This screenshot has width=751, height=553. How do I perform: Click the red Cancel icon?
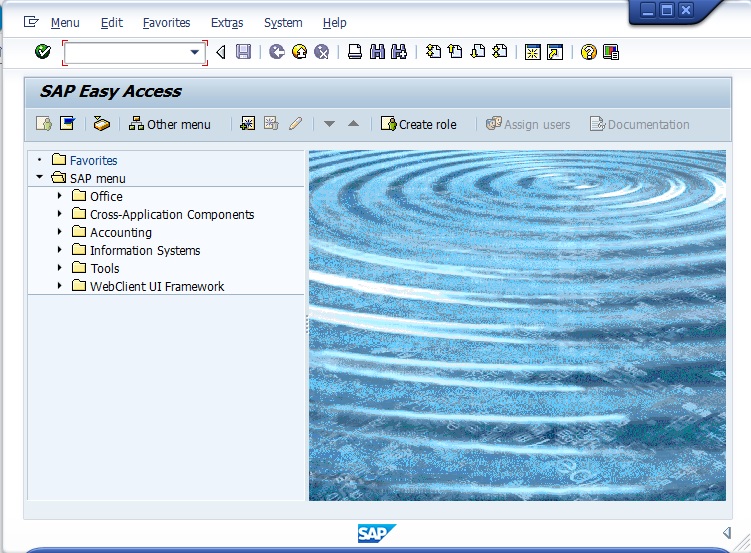pos(321,52)
